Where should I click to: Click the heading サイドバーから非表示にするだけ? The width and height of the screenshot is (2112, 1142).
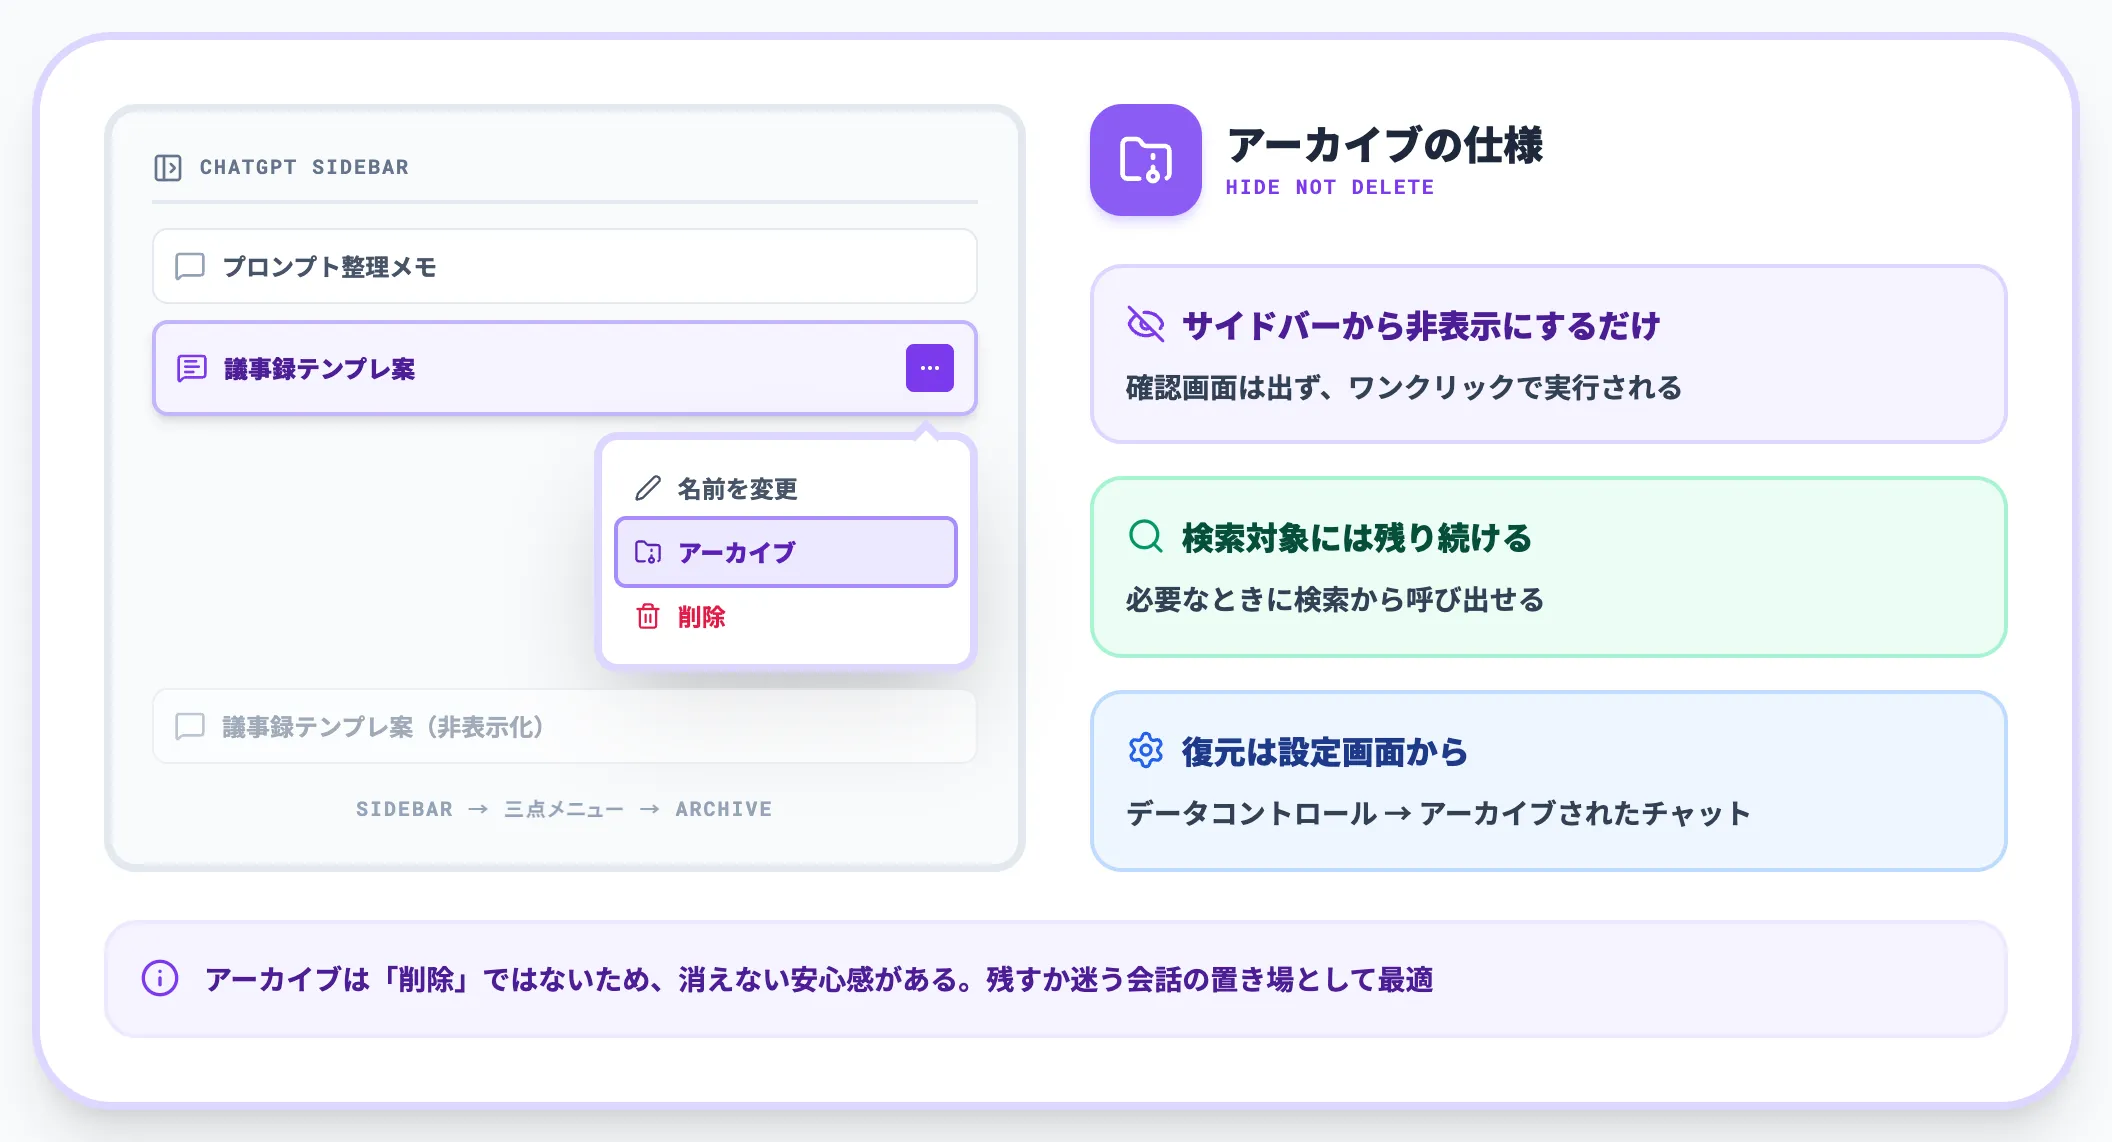coord(1421,325)
